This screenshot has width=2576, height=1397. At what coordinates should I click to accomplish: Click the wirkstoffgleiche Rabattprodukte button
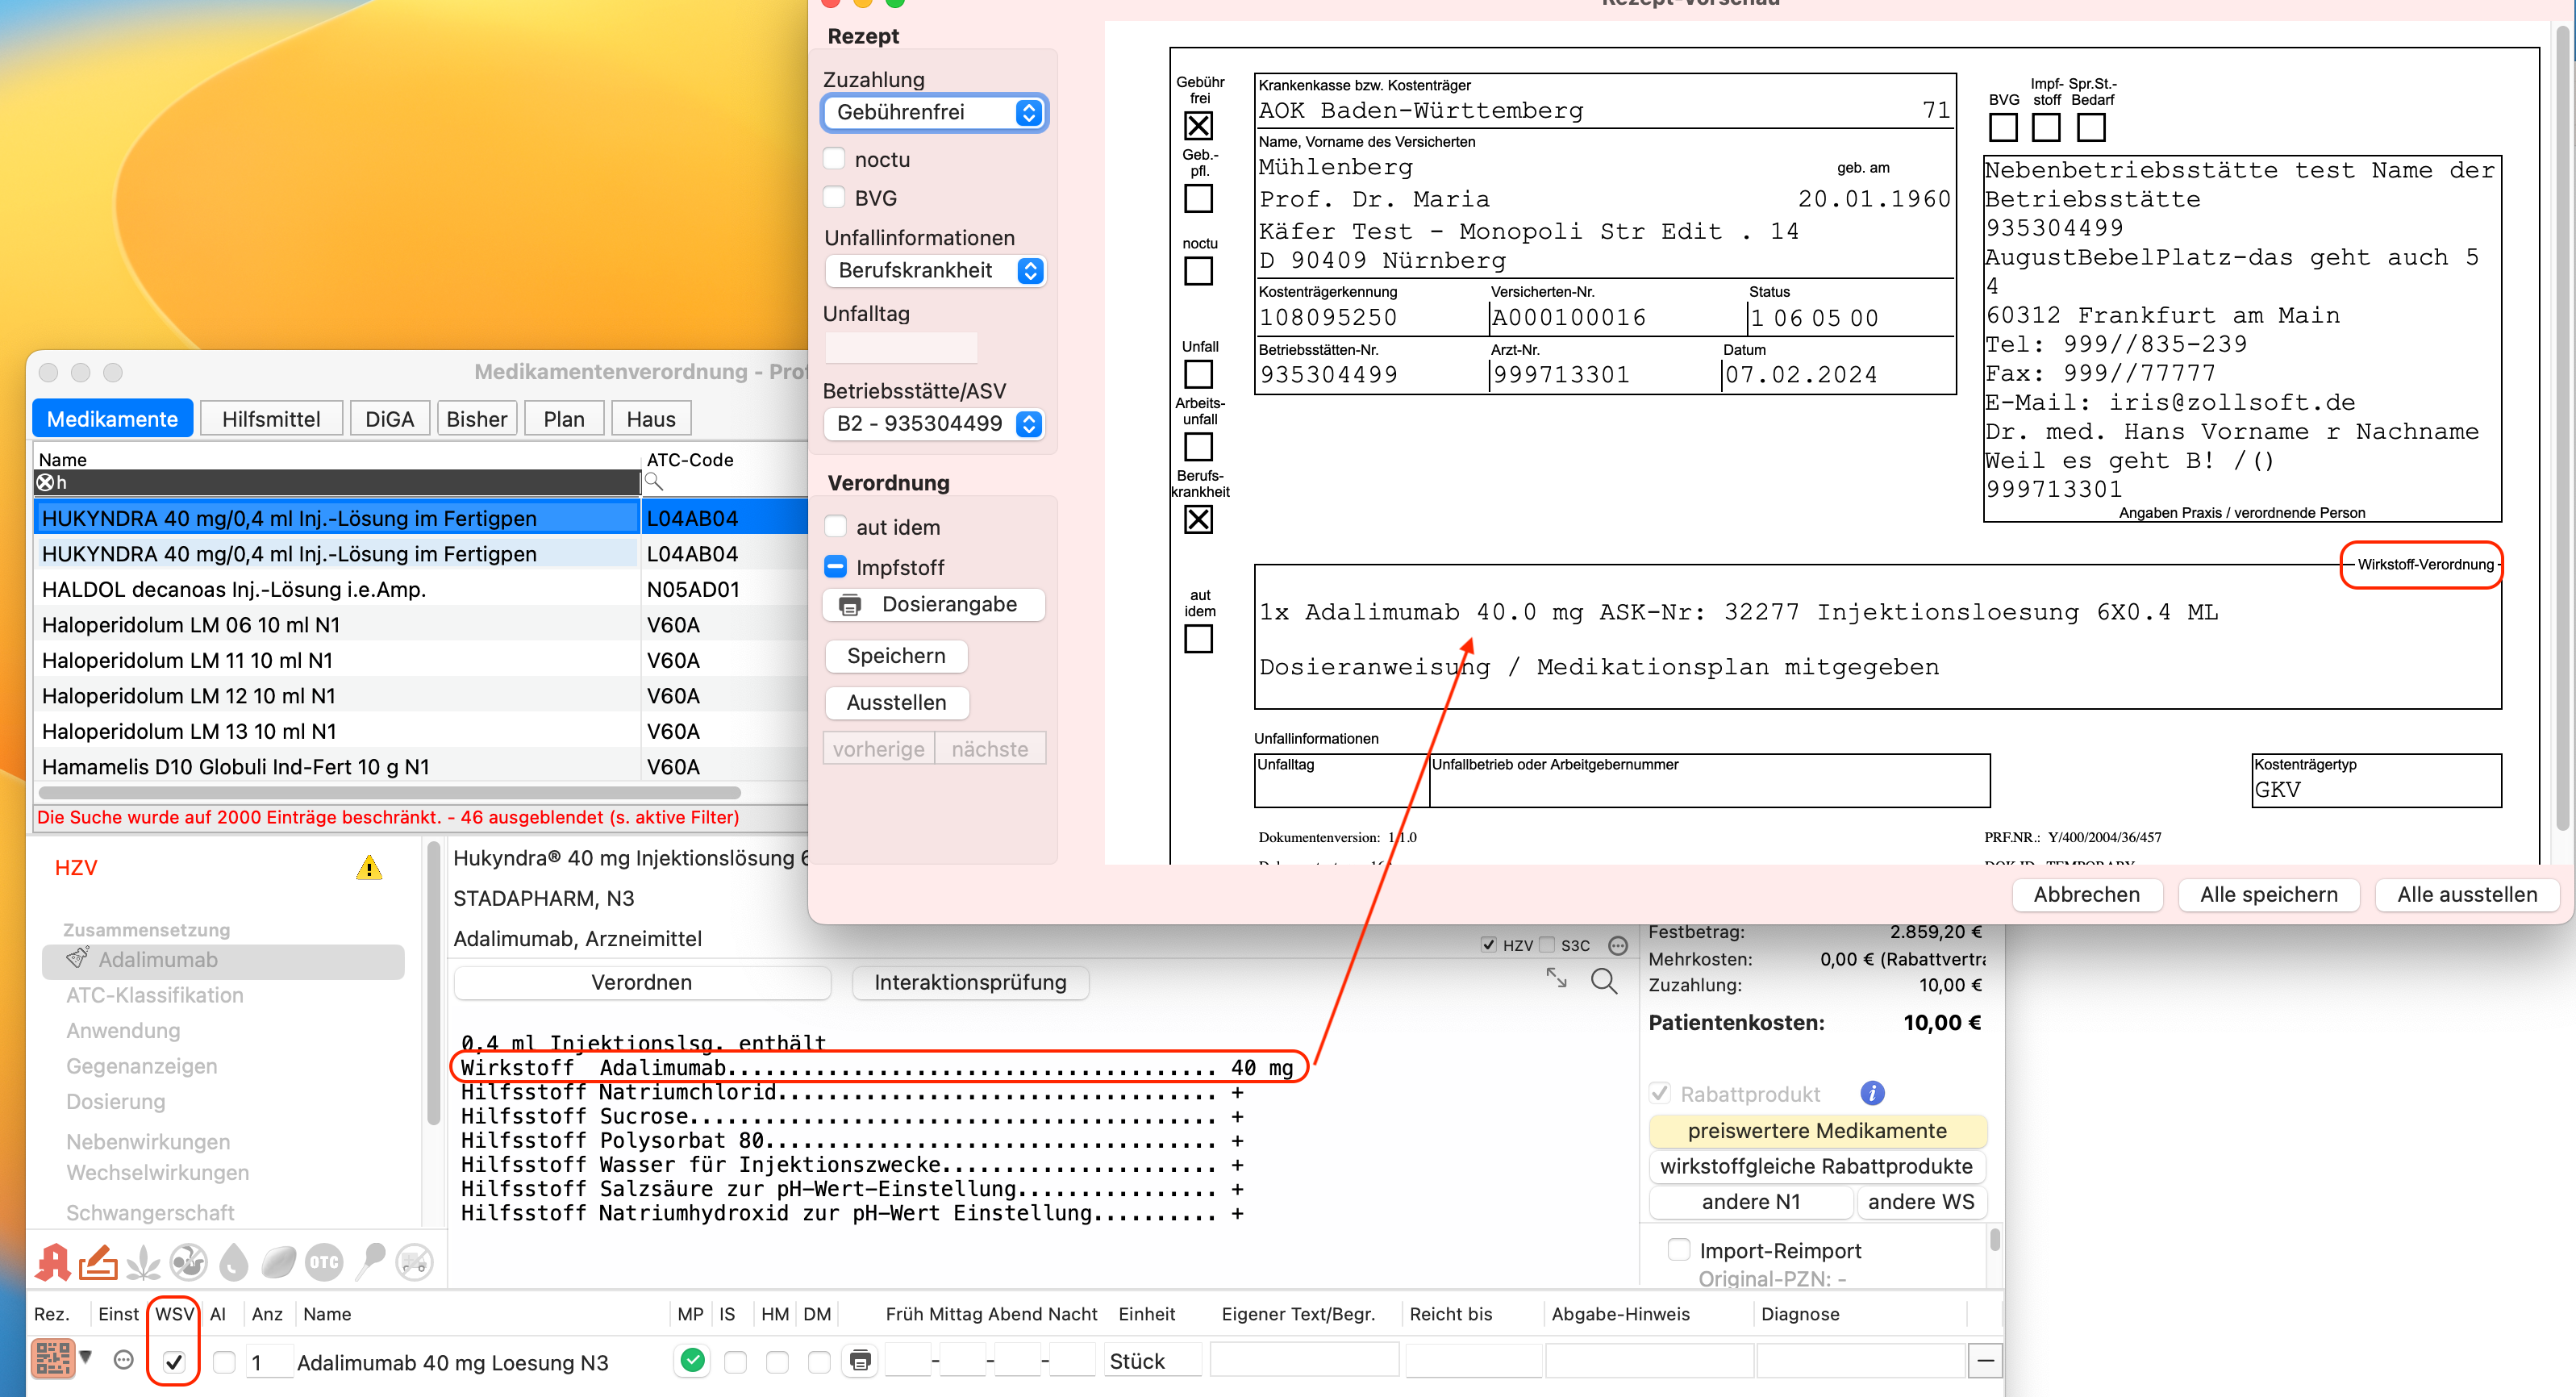coord(1816,1166)
